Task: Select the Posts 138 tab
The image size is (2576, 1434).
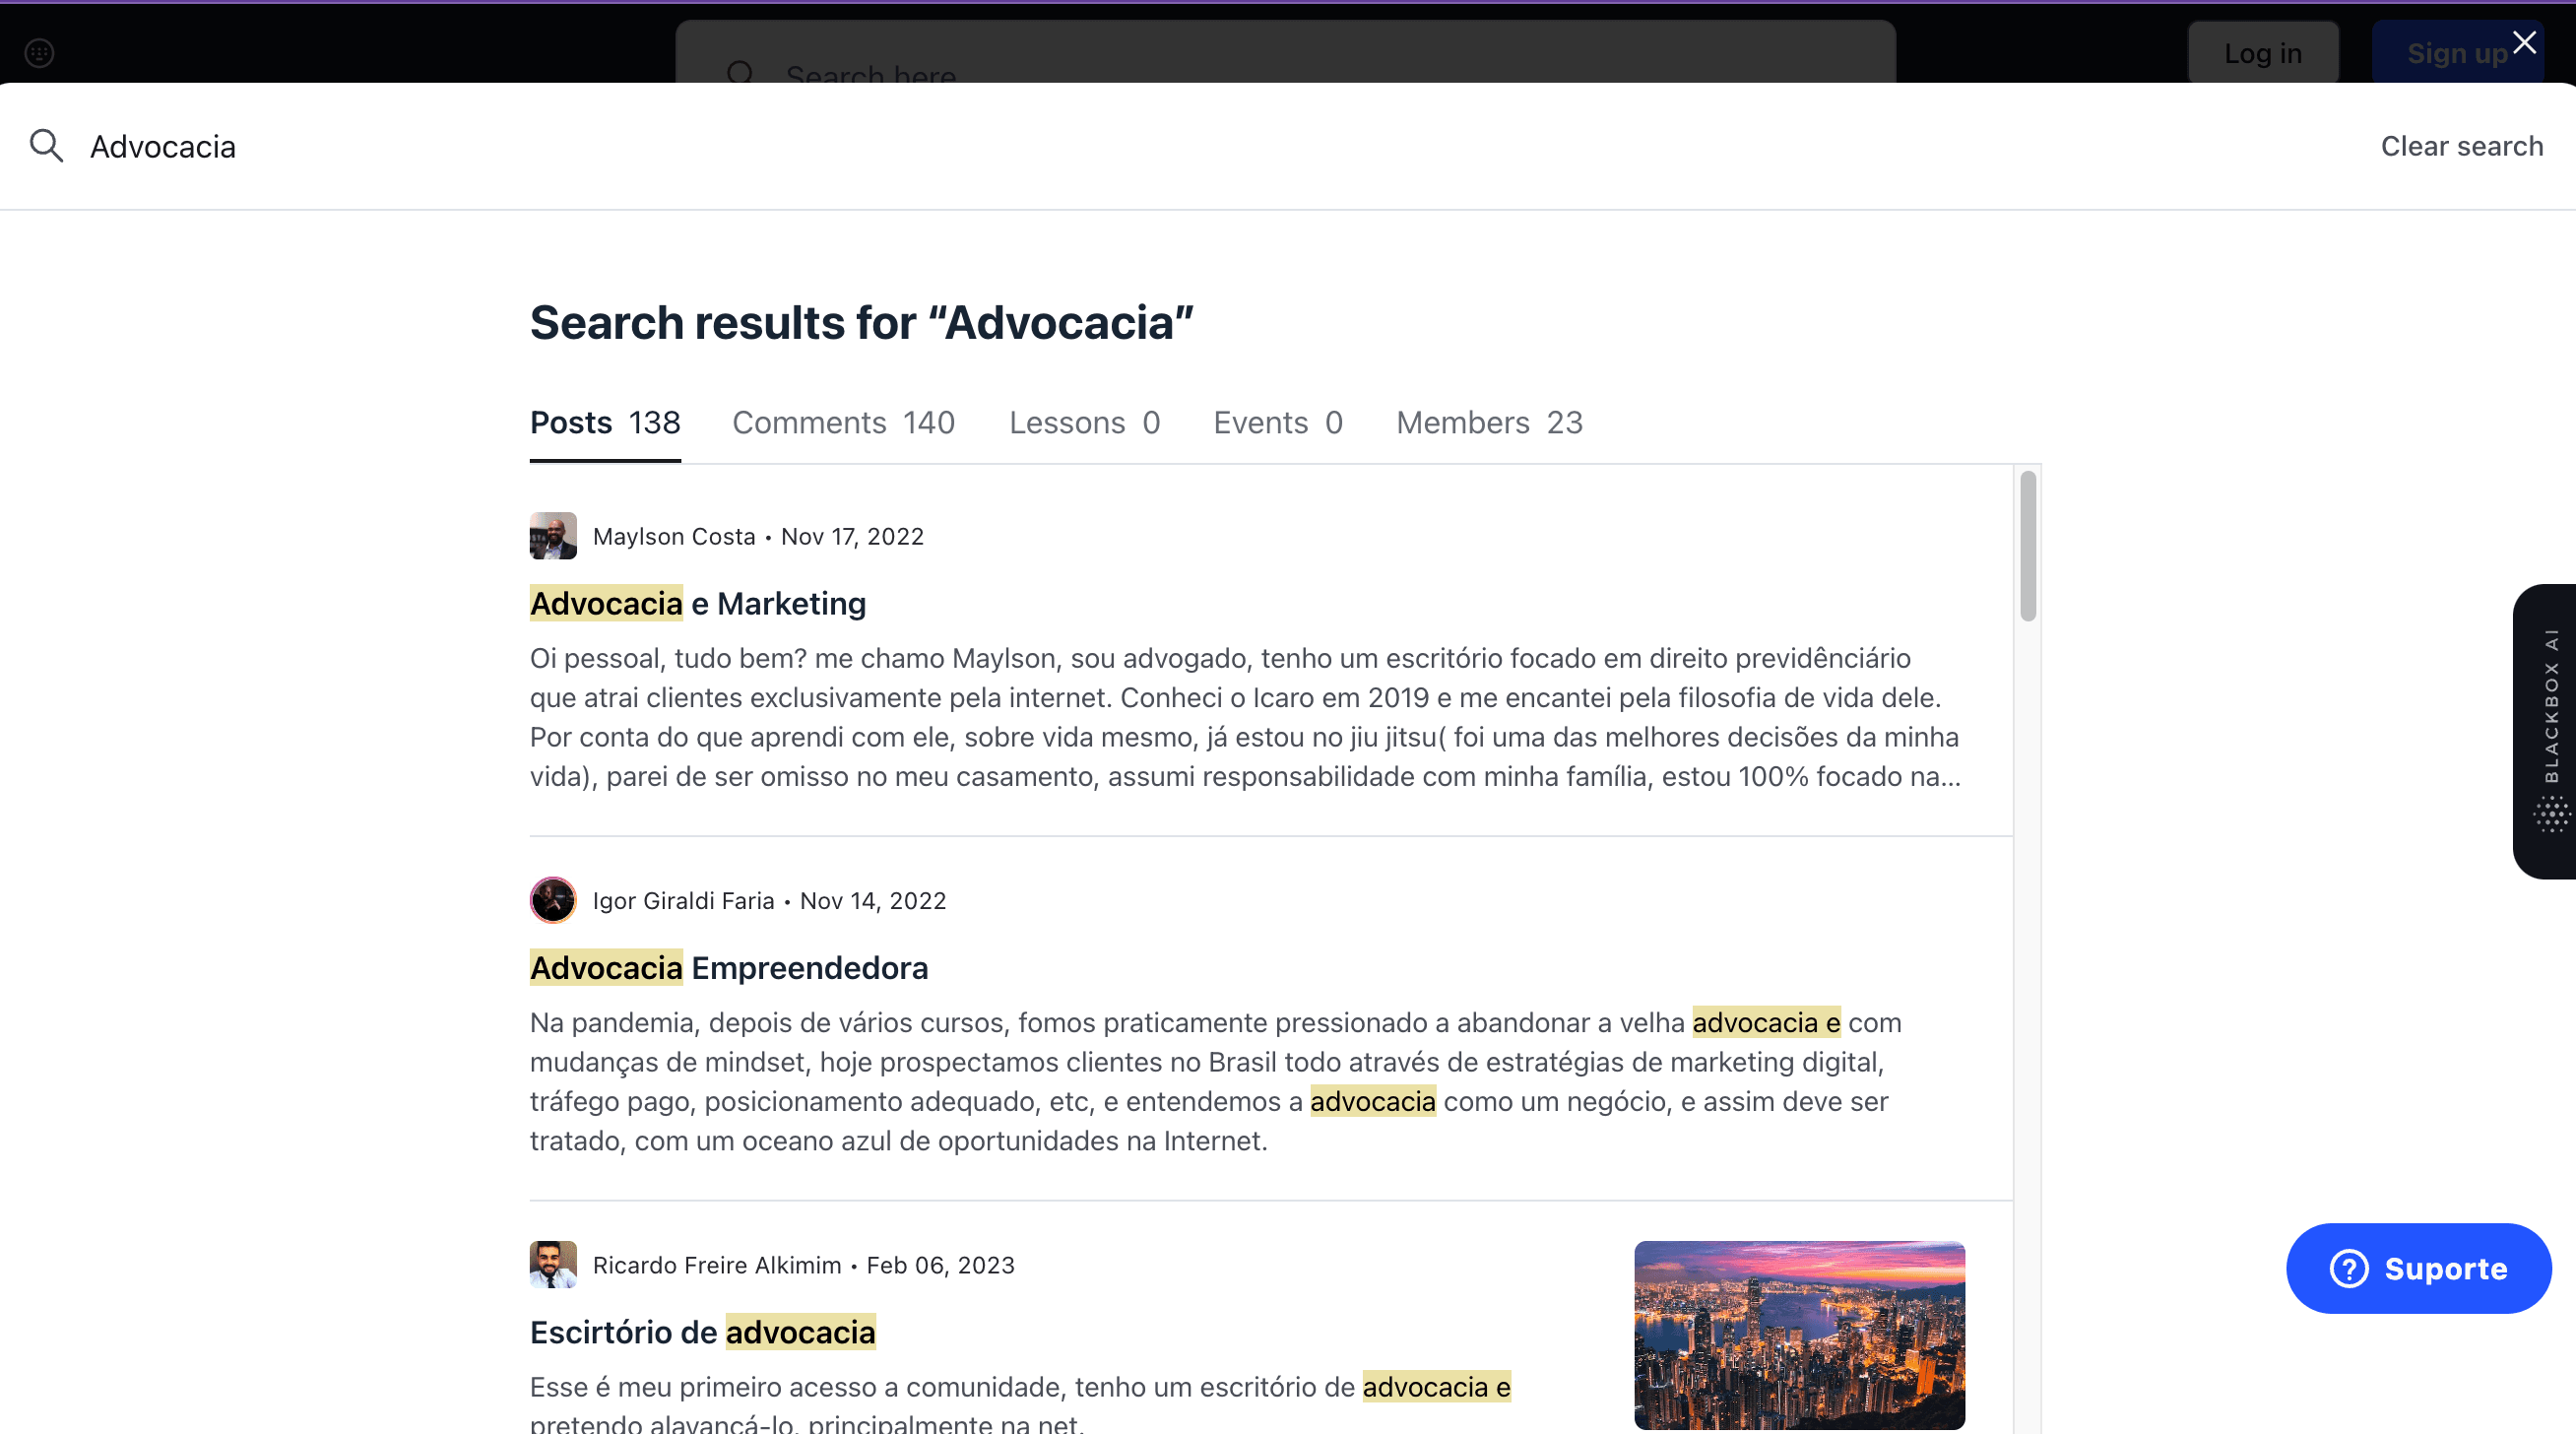Action: (605, 423)
